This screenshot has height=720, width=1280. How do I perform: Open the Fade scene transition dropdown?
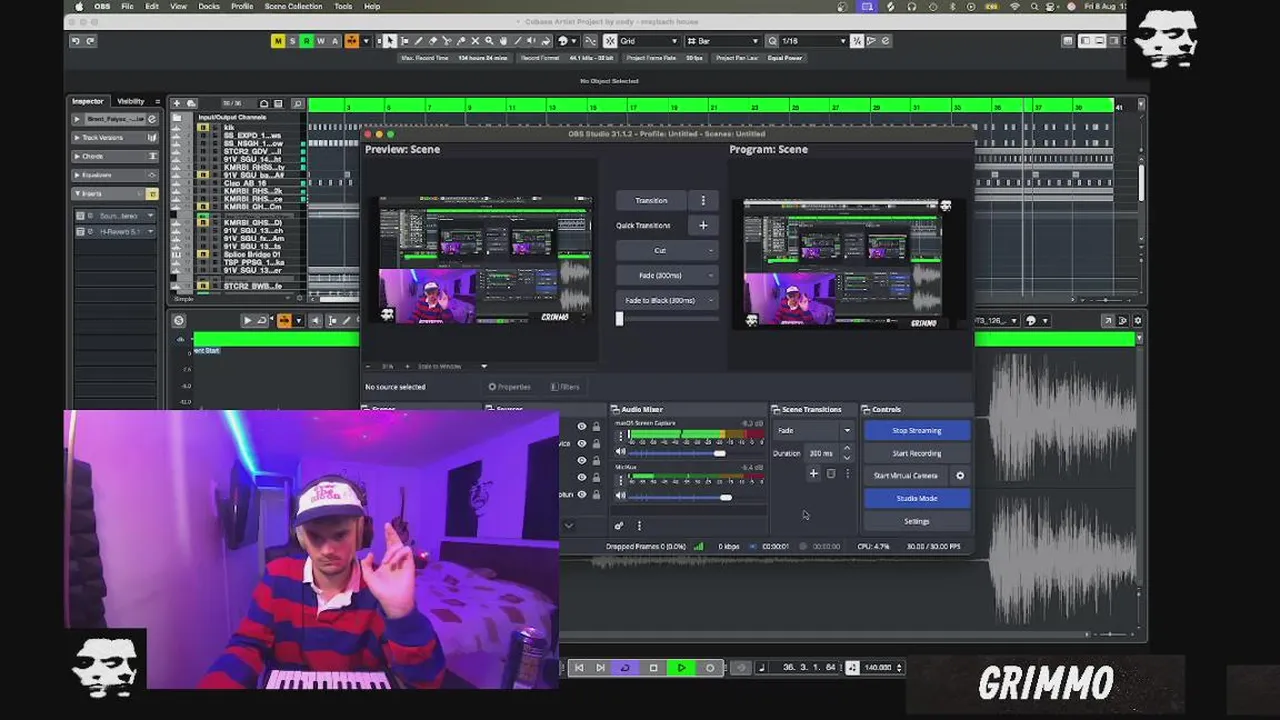[814, 430]
